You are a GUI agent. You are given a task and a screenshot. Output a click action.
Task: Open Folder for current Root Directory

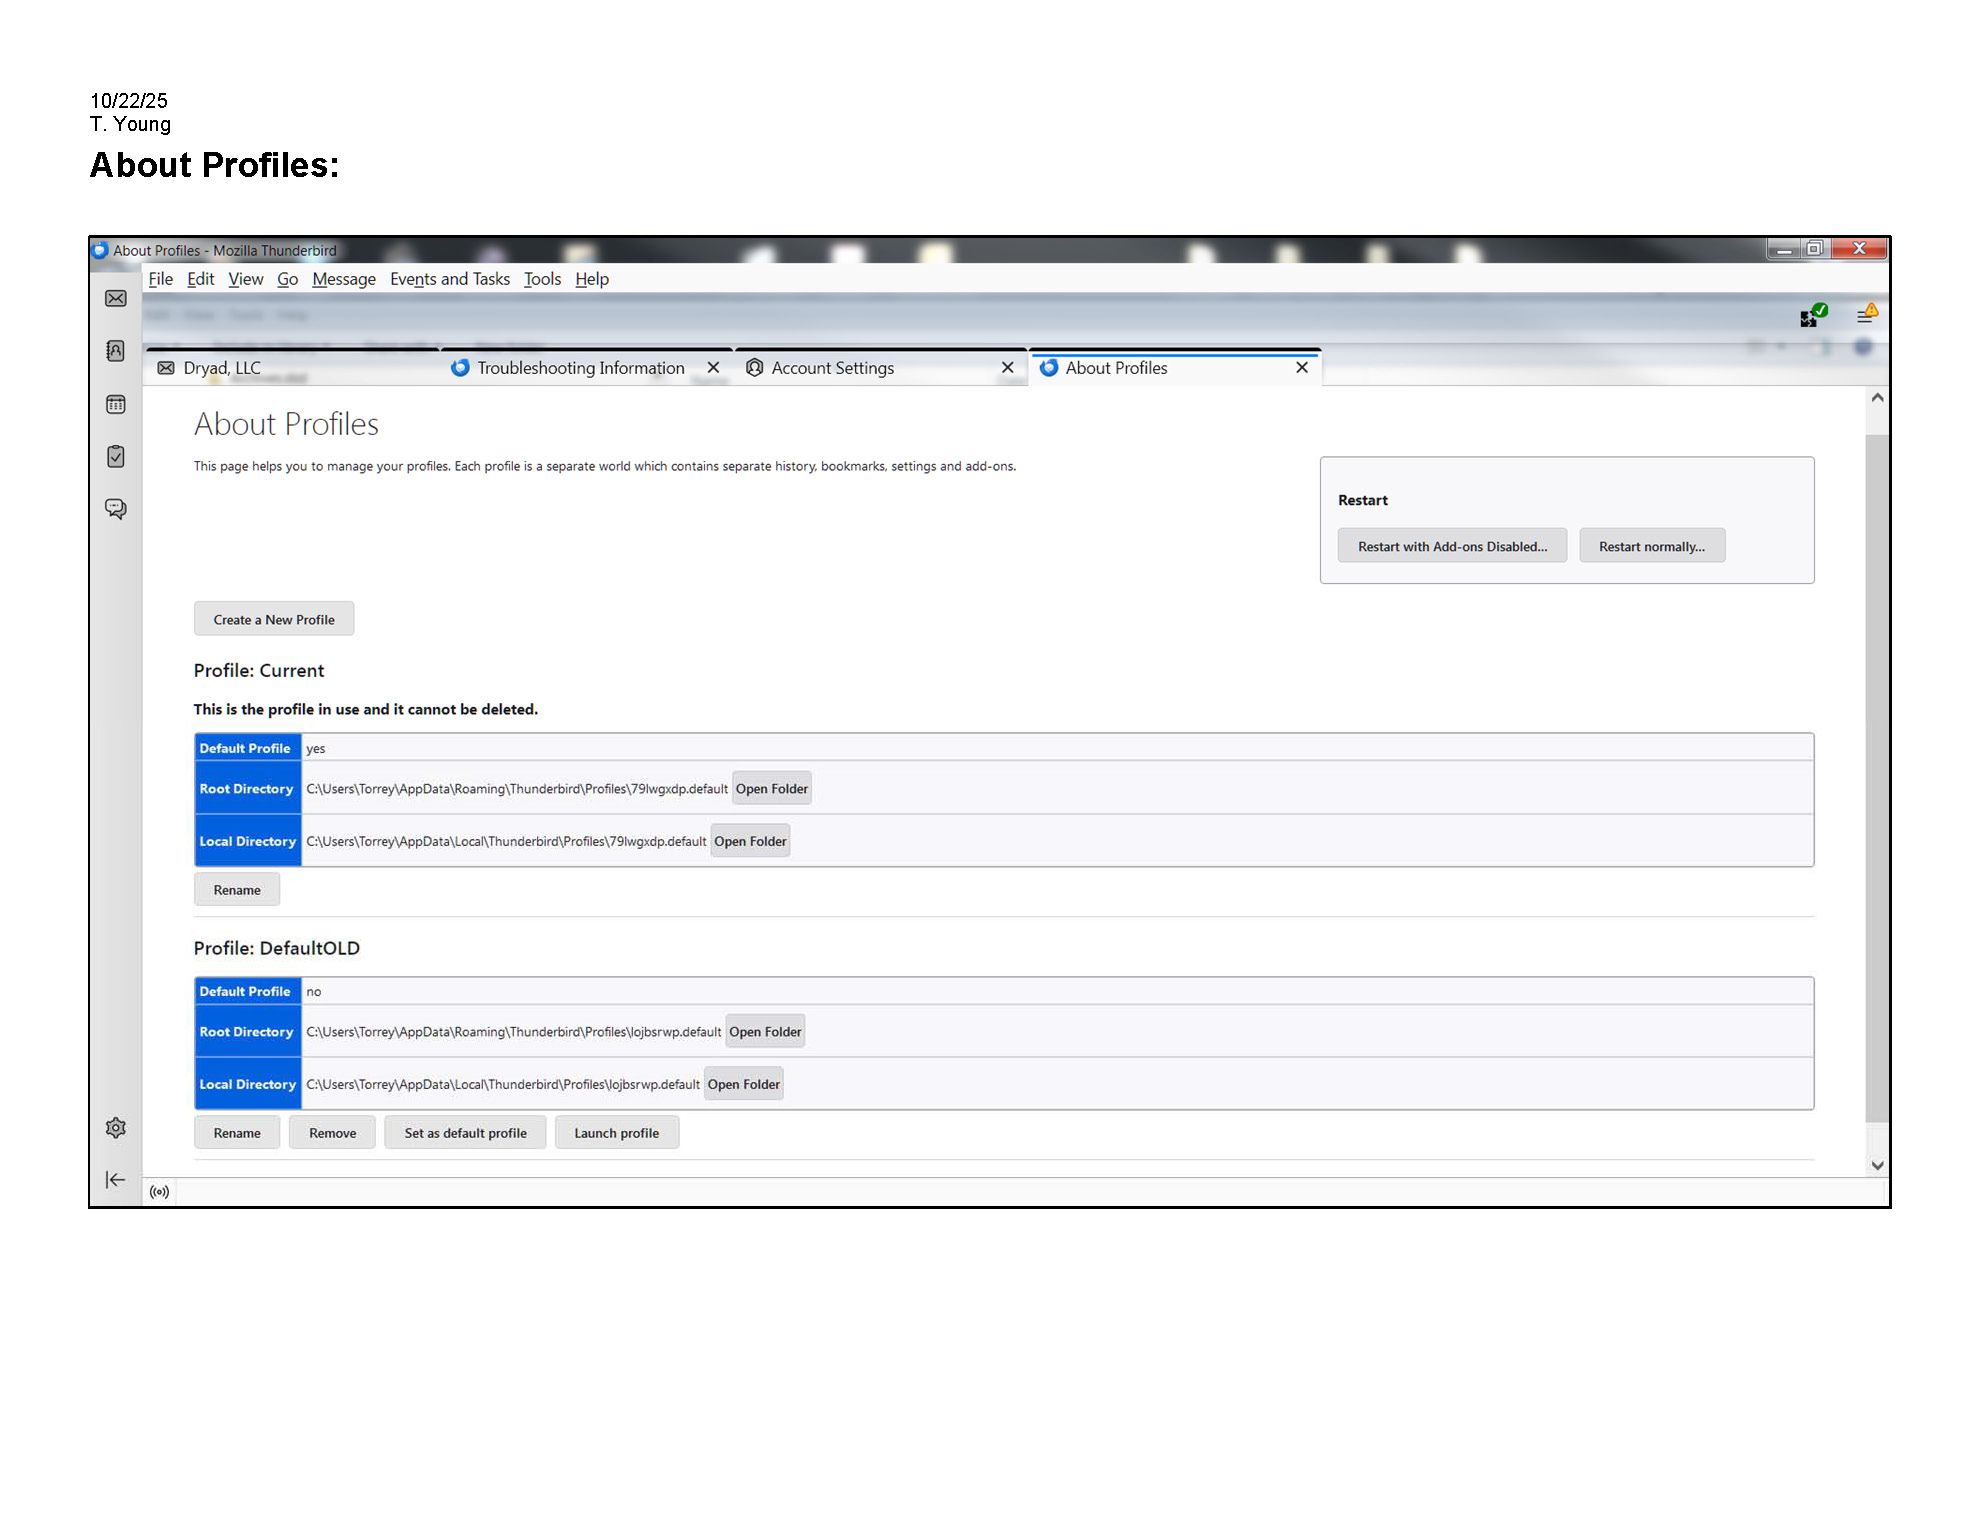[771, 789]
